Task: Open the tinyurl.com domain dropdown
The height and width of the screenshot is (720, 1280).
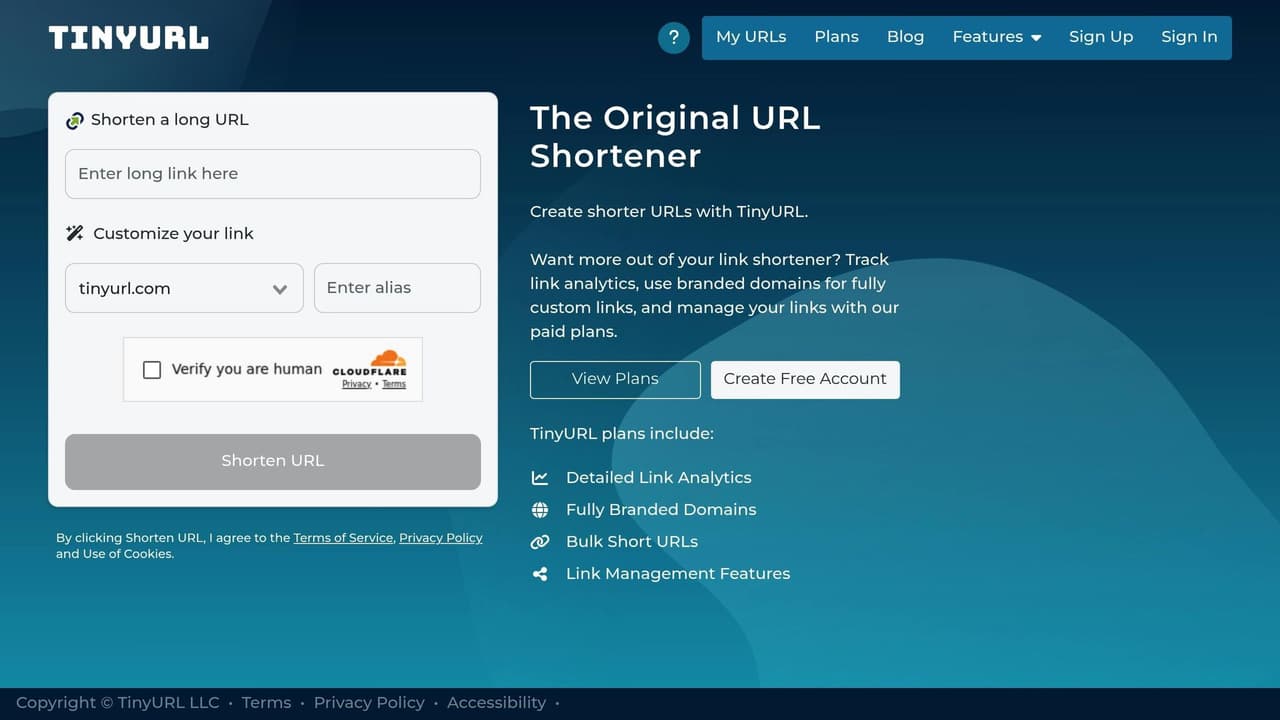Action: [x=184, y=288]
